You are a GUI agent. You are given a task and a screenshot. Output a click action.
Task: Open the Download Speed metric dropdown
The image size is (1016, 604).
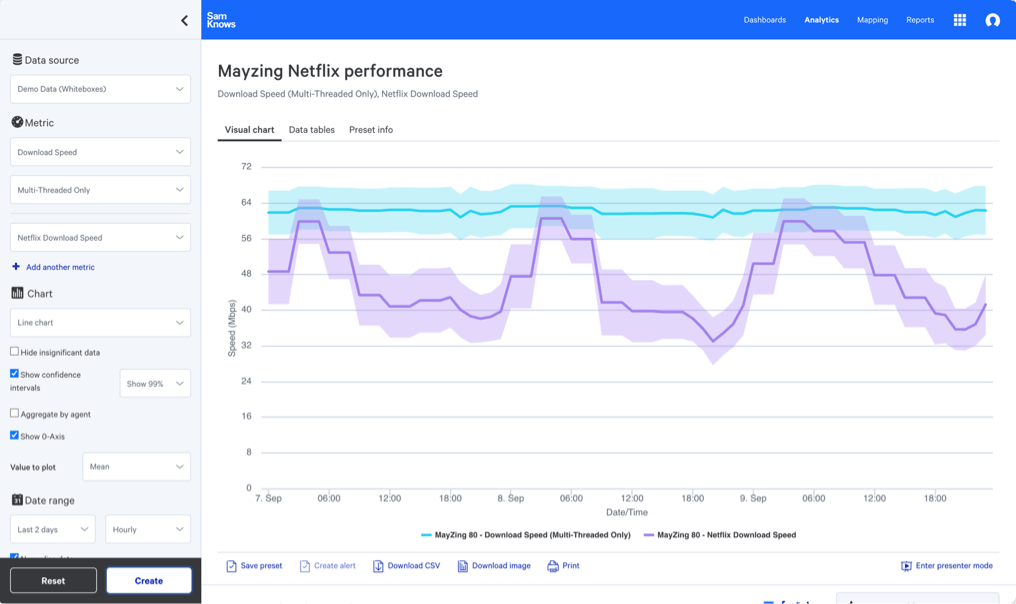click(100, 152)
